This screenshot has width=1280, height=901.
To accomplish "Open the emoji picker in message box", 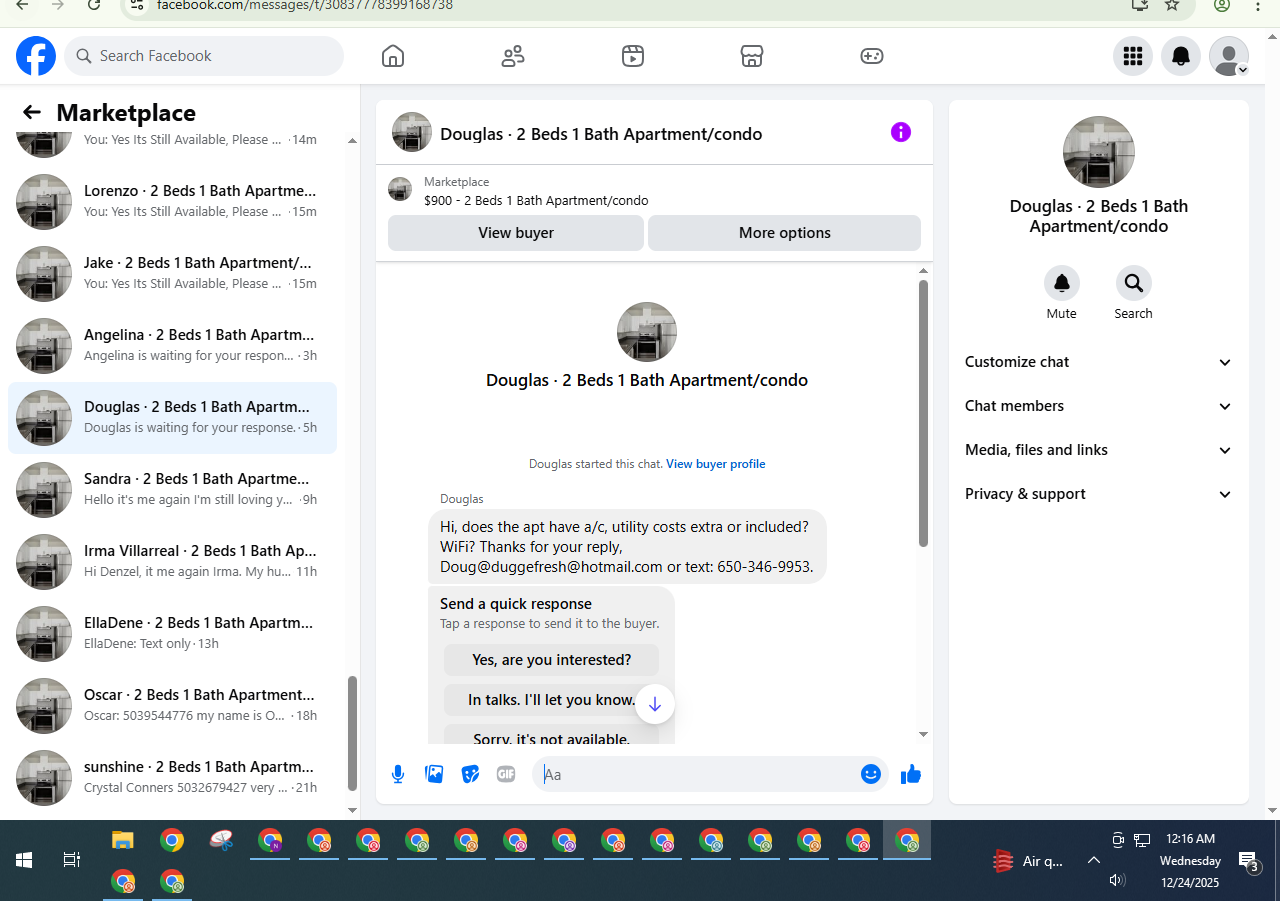I will point(871,774).
